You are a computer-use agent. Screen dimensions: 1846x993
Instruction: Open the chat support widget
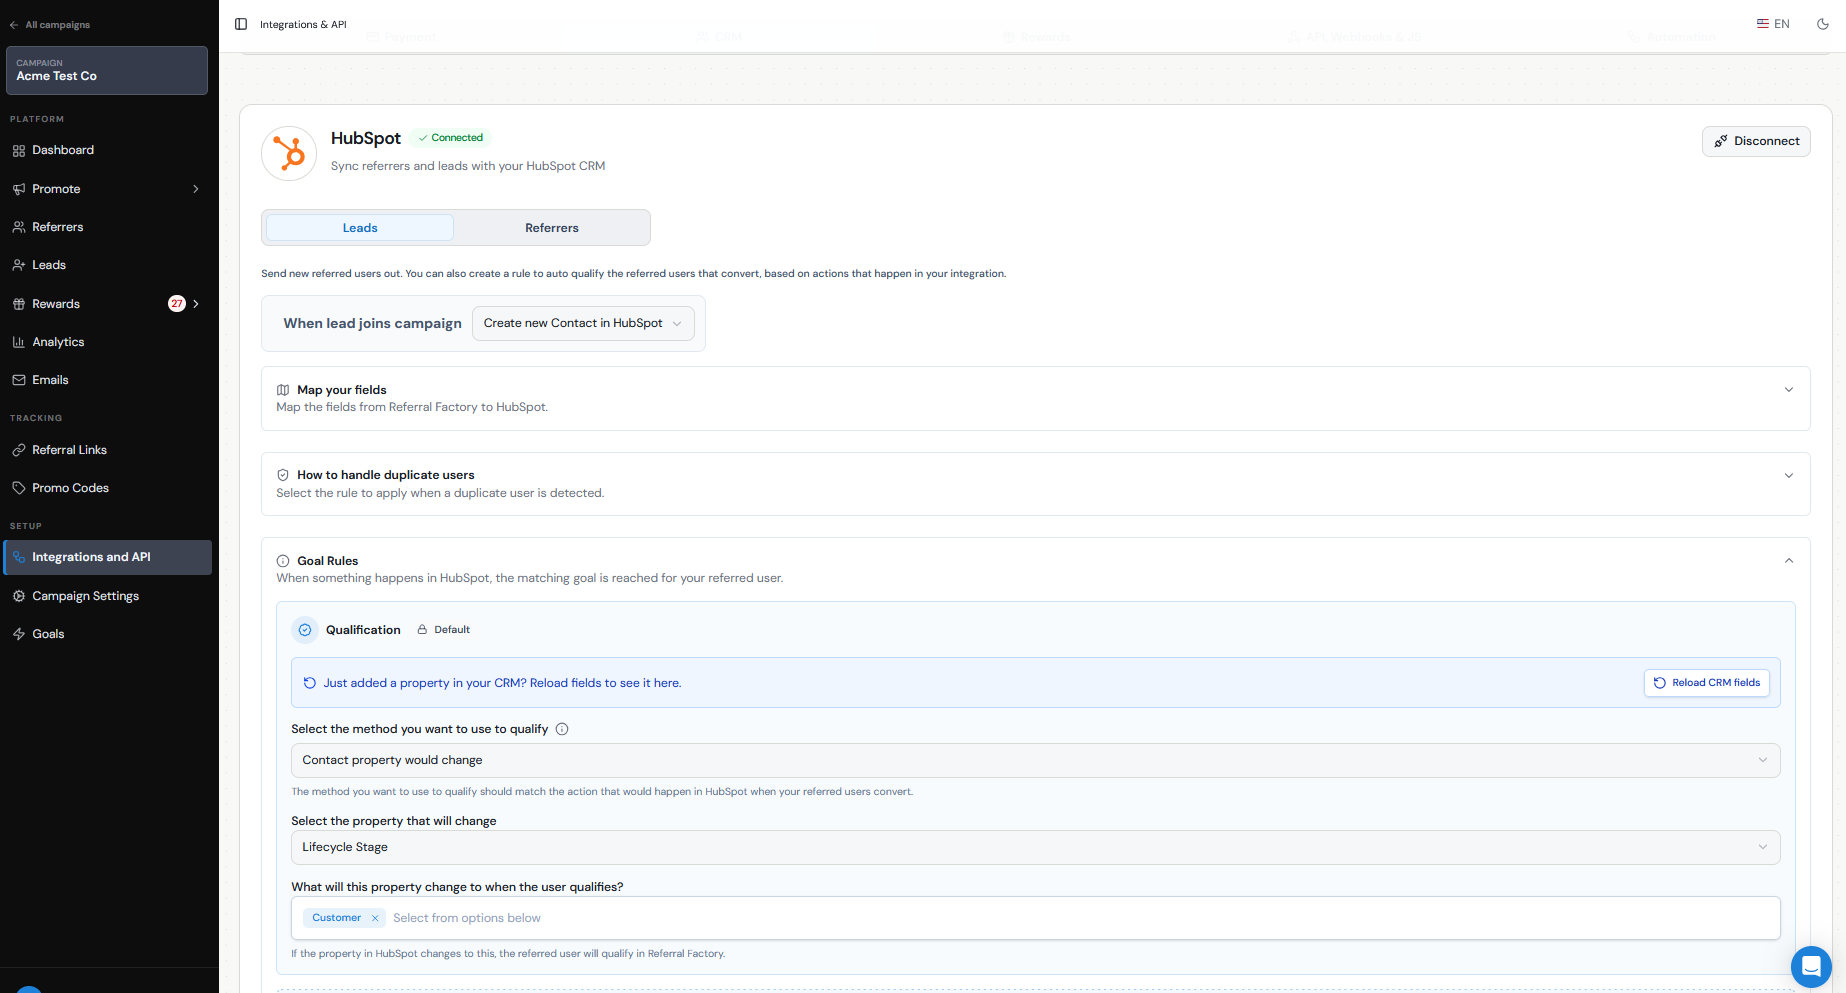(x=1810, y=967)
